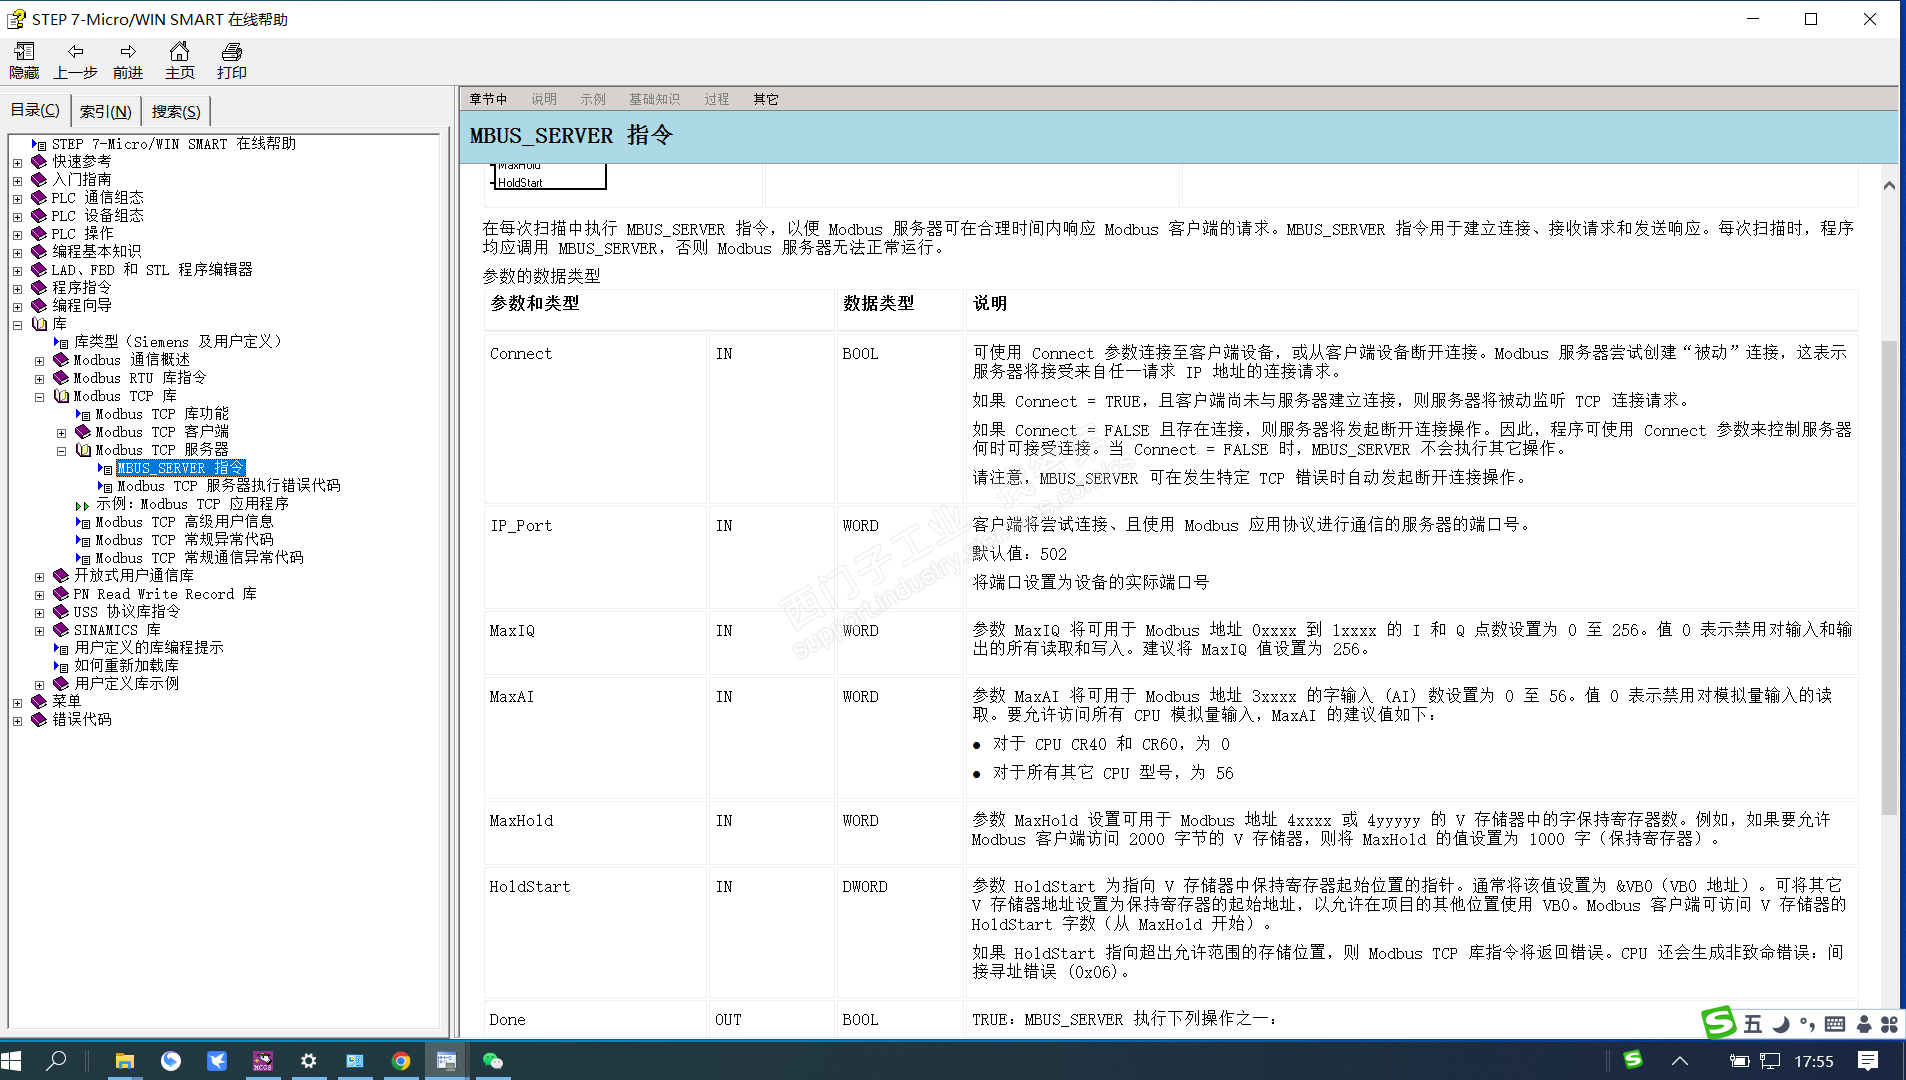Click open book icon beside 库
Screen dimensions: 1906x1080
(x=39, y=324)
